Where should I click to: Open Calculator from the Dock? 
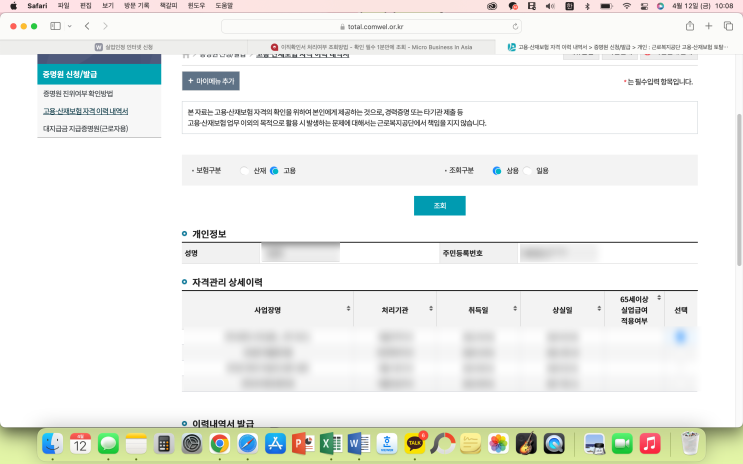click(x=164, y=444)
